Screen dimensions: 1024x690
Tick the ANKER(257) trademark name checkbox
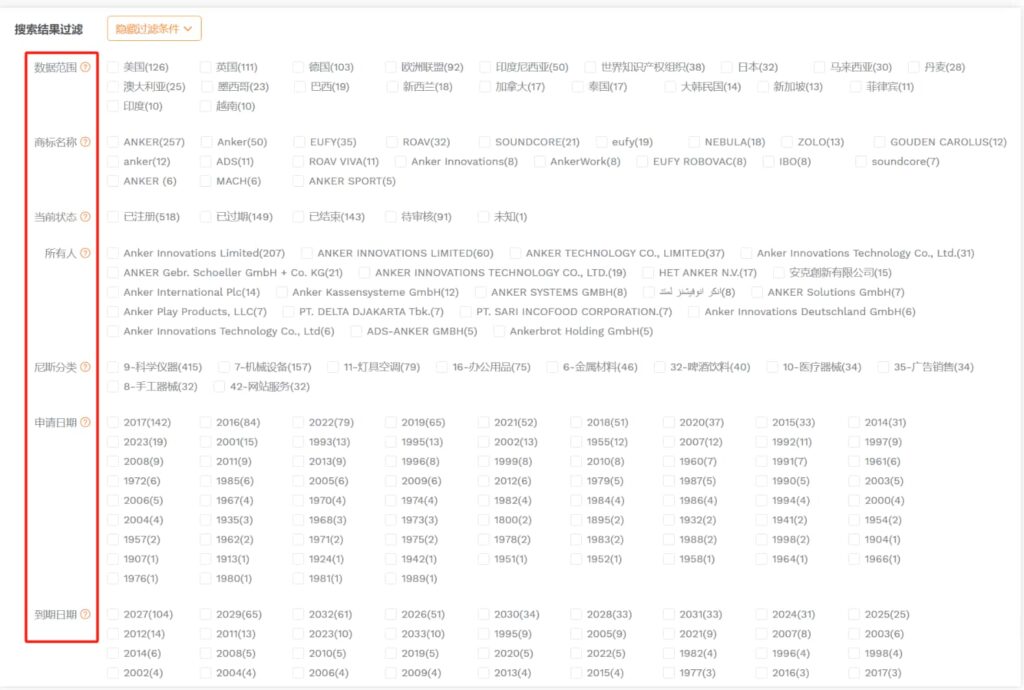[x=114, y=142]
